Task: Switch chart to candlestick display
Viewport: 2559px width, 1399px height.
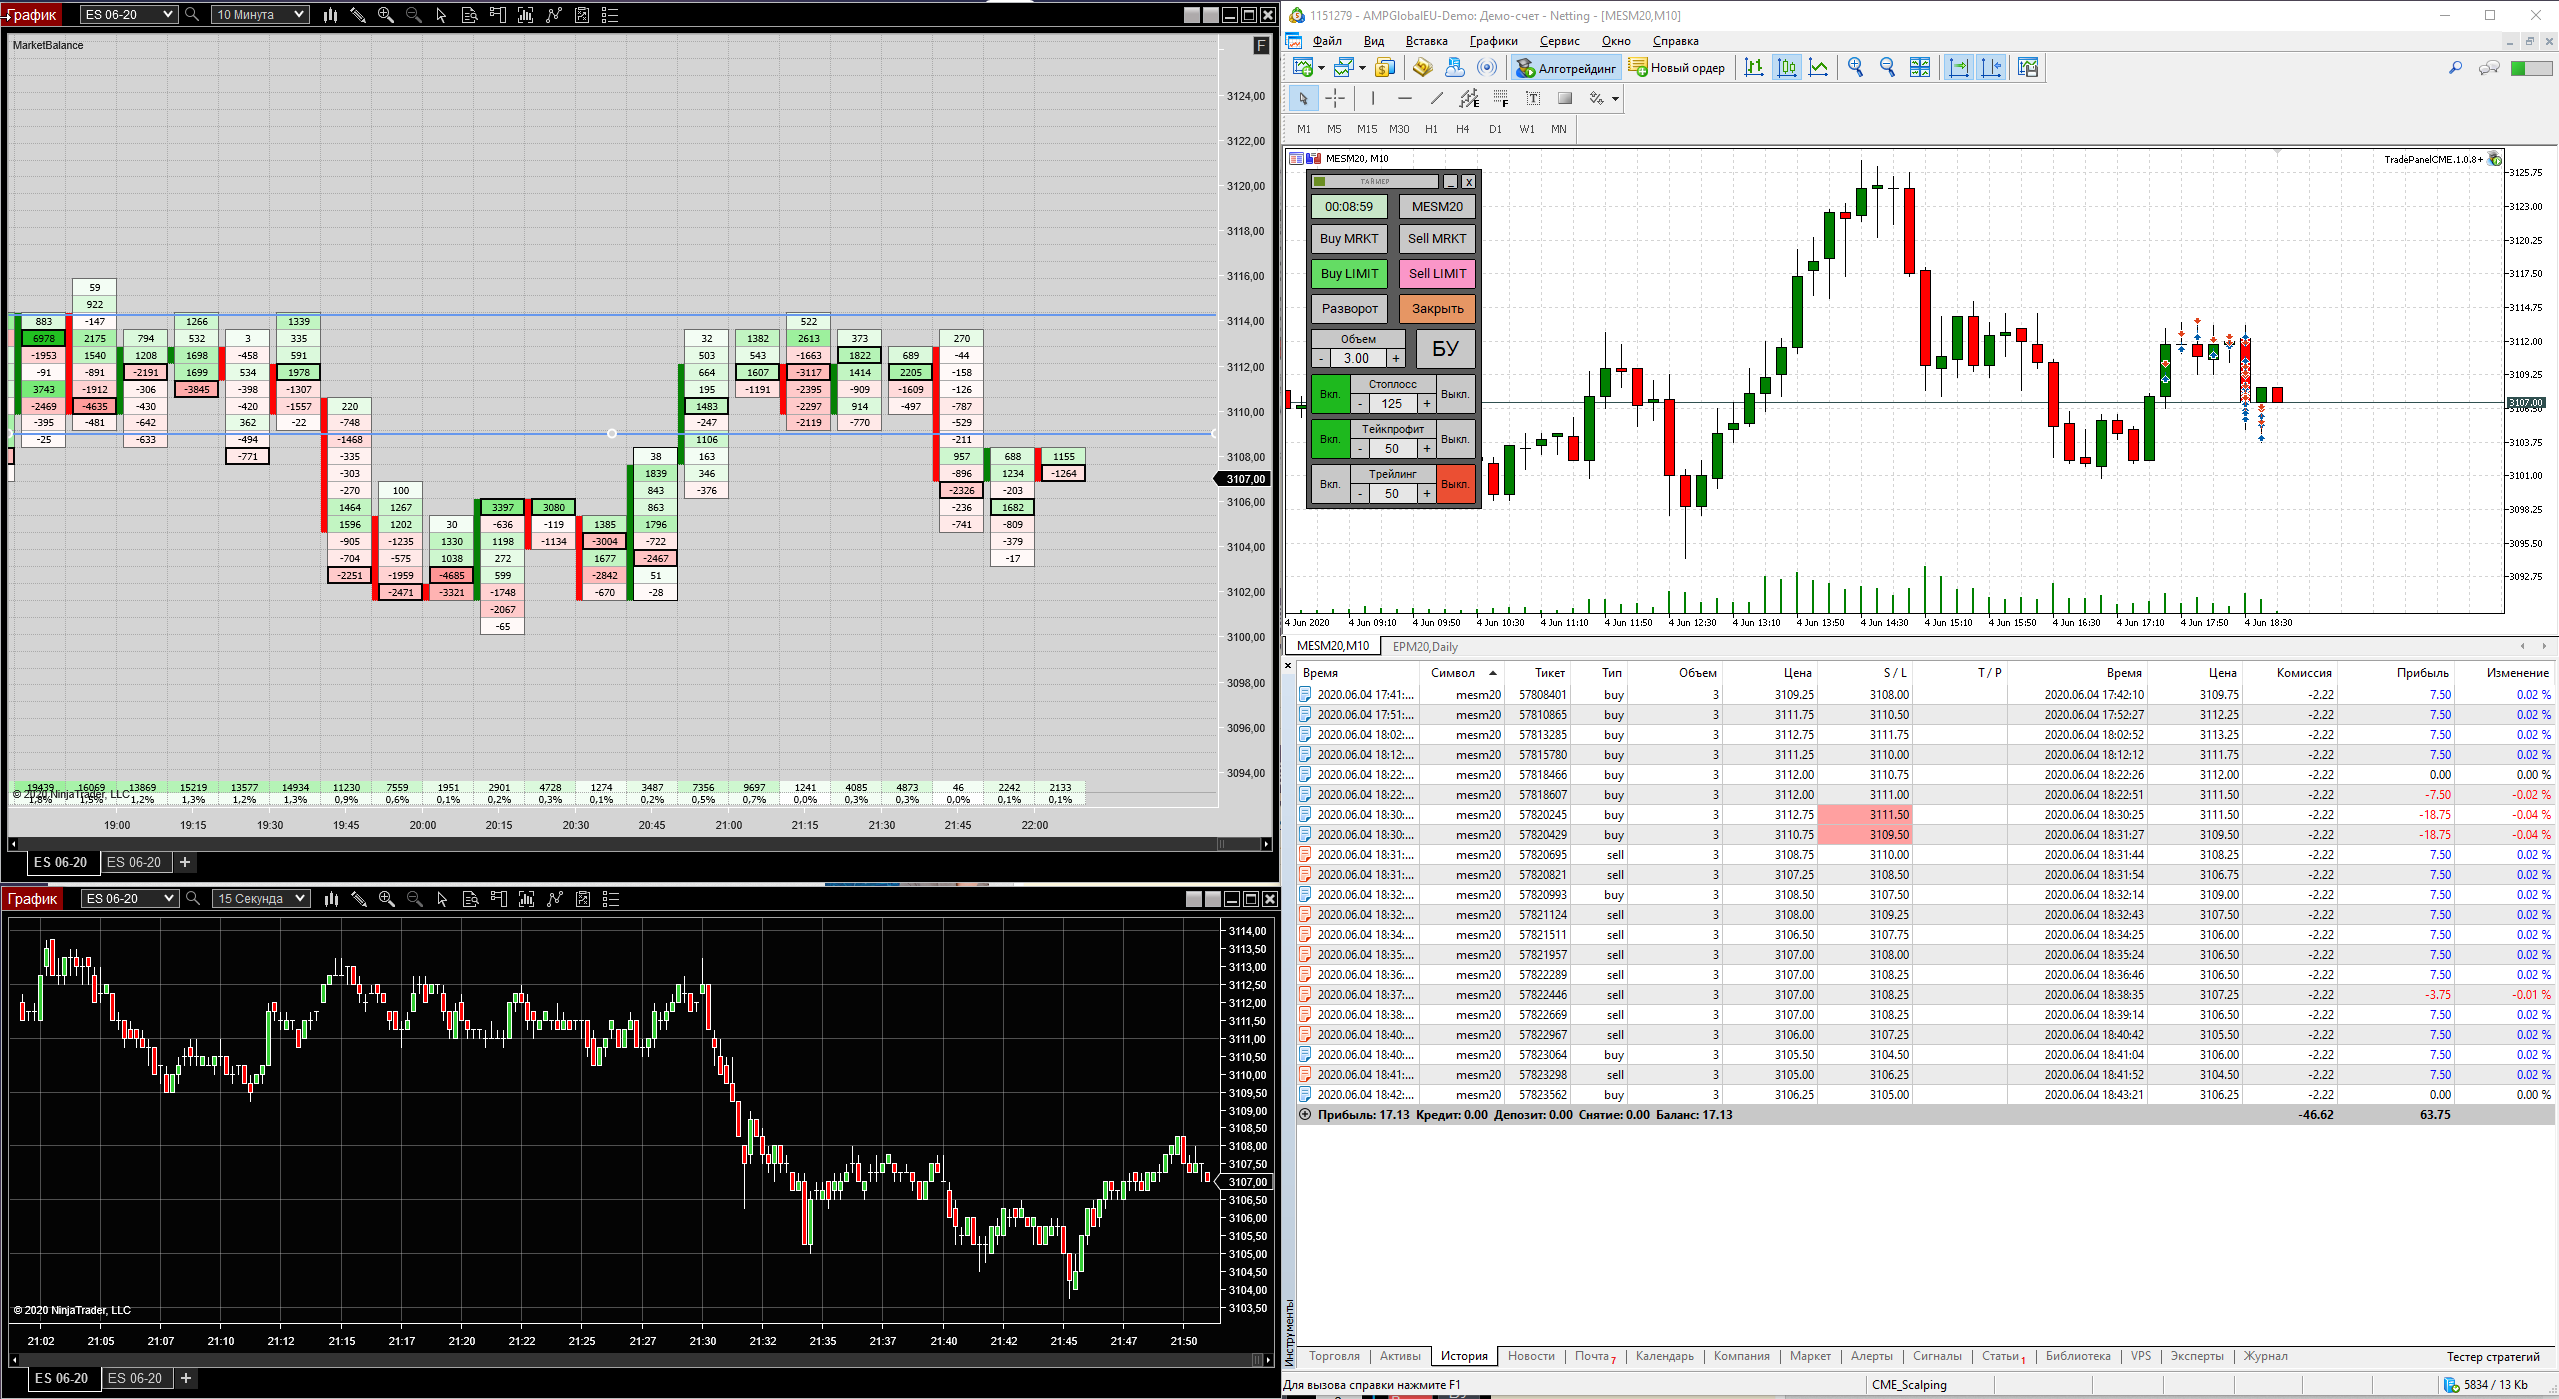Action: [x=1786, y=67]
